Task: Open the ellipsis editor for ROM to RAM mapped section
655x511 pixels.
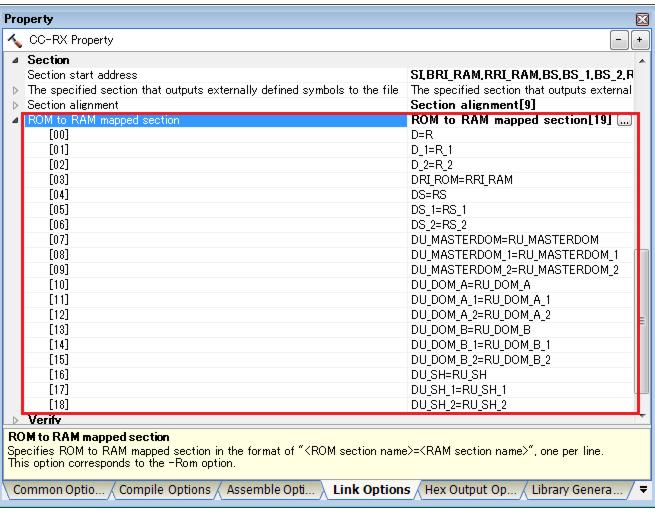Action: coord(625,120)
